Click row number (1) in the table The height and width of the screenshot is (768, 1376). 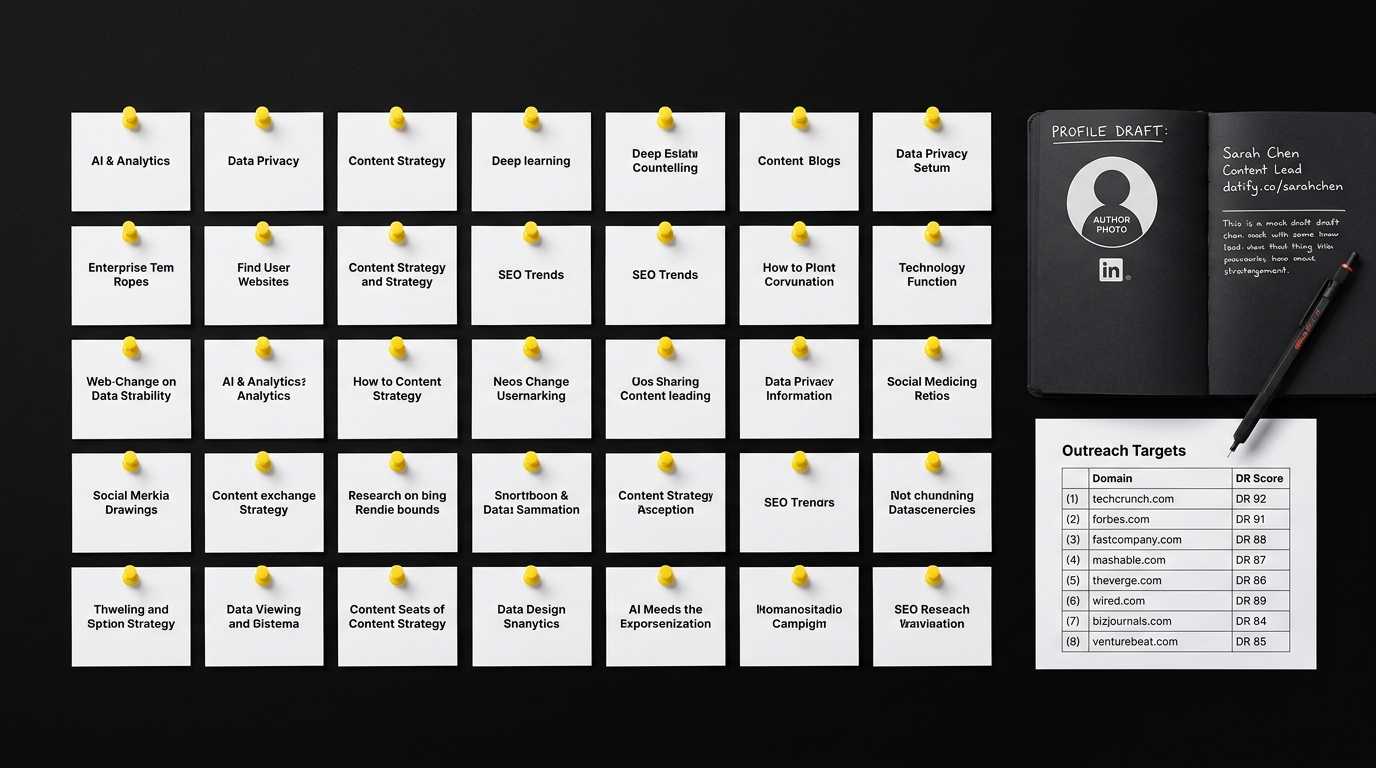(1073, 499)
